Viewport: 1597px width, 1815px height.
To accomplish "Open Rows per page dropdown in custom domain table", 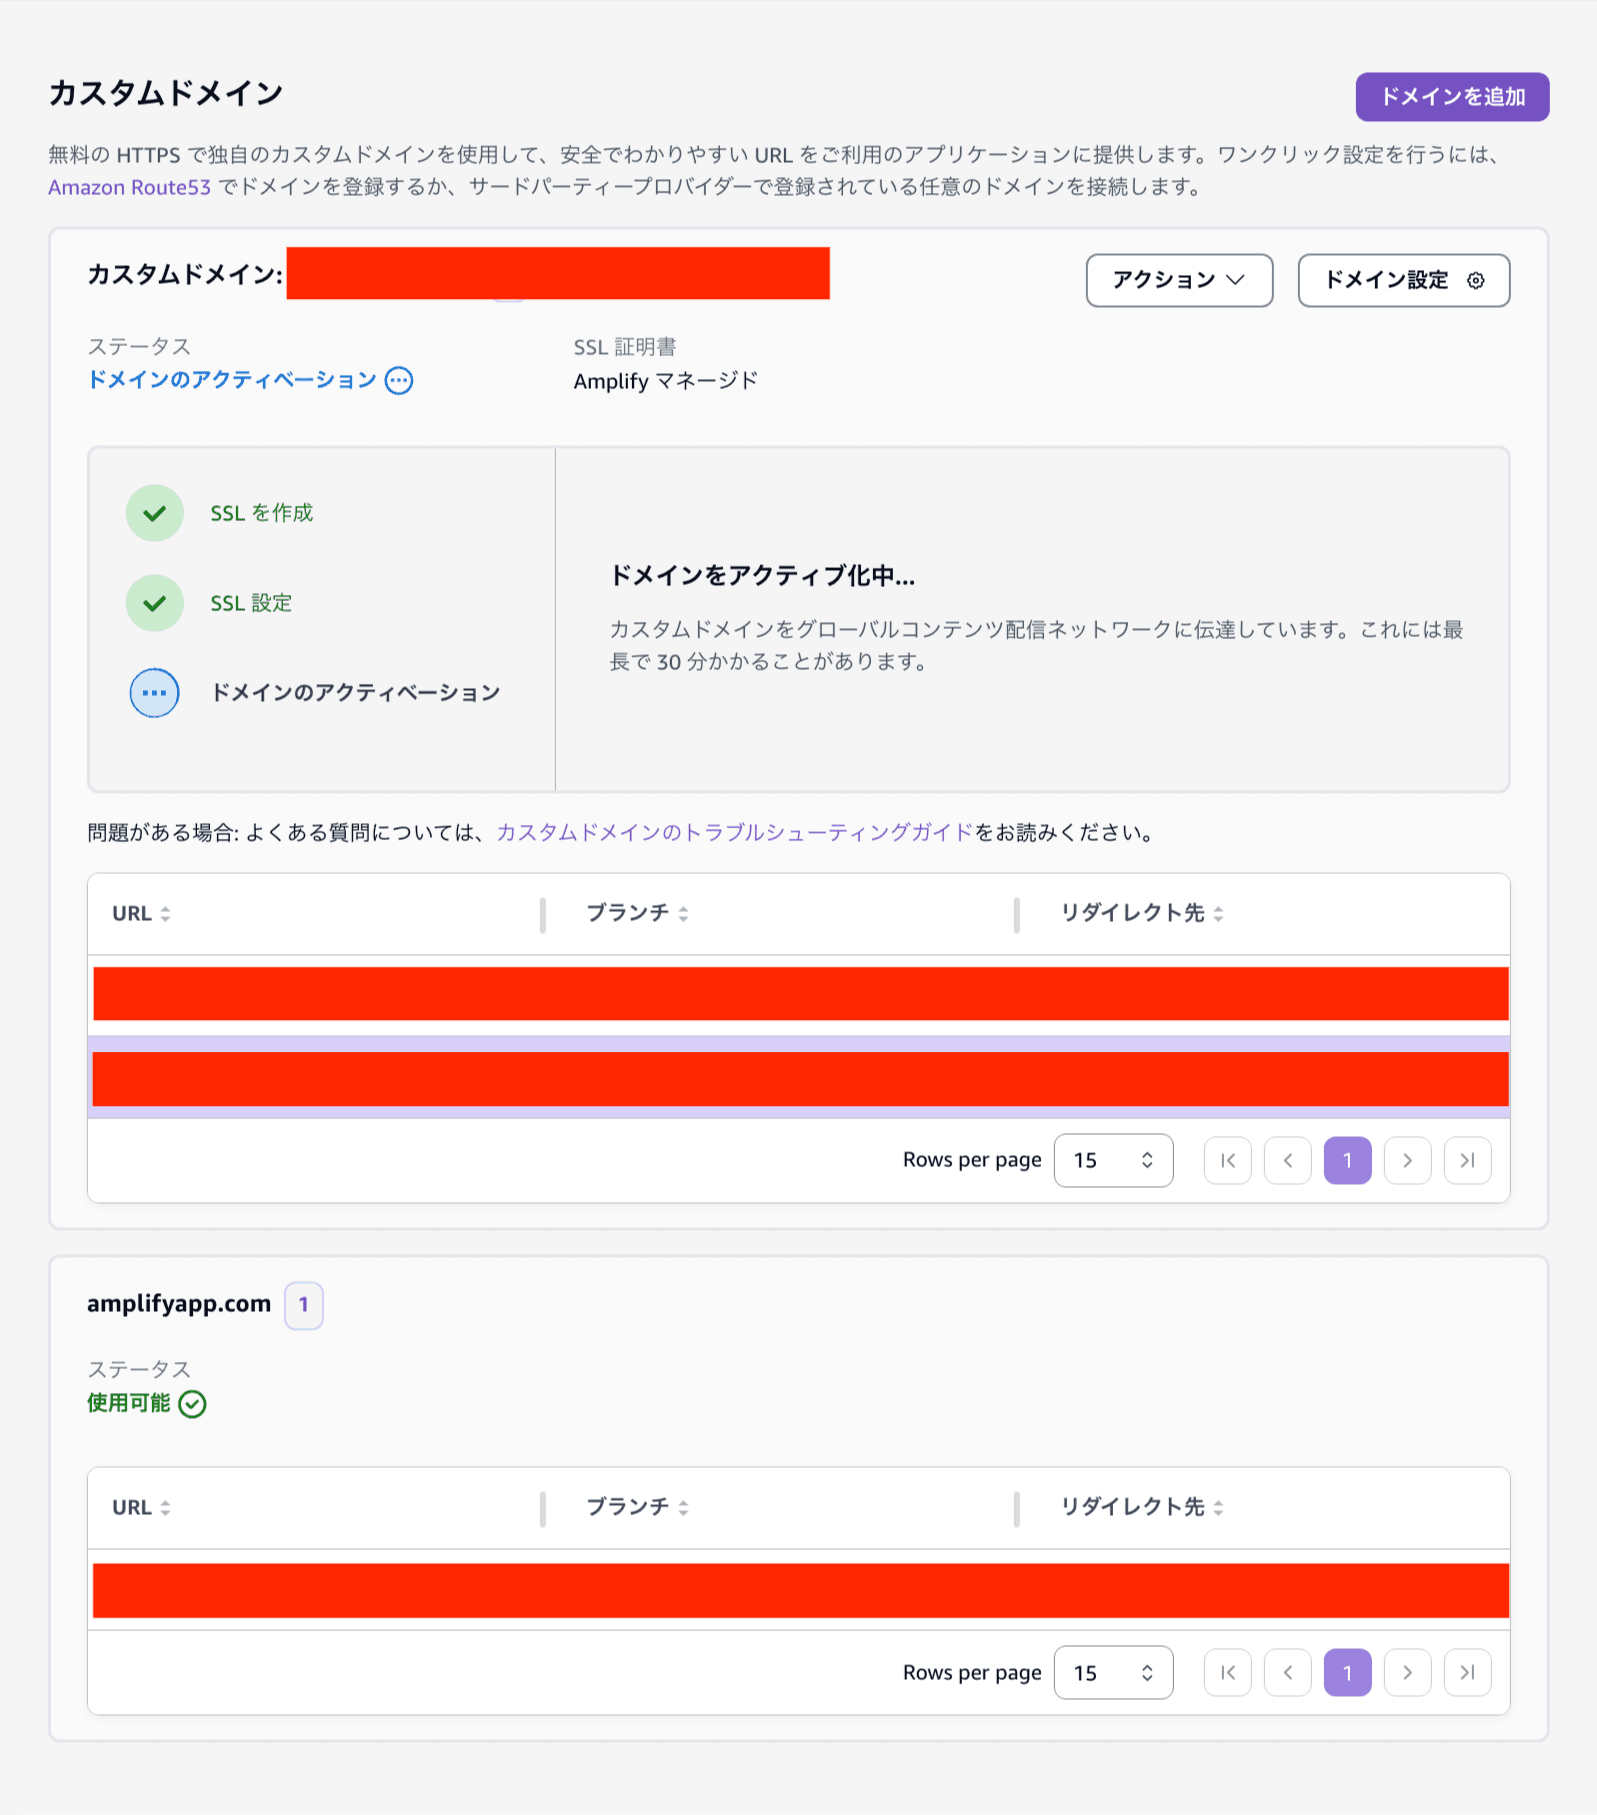I will tap(1113, 1160).
